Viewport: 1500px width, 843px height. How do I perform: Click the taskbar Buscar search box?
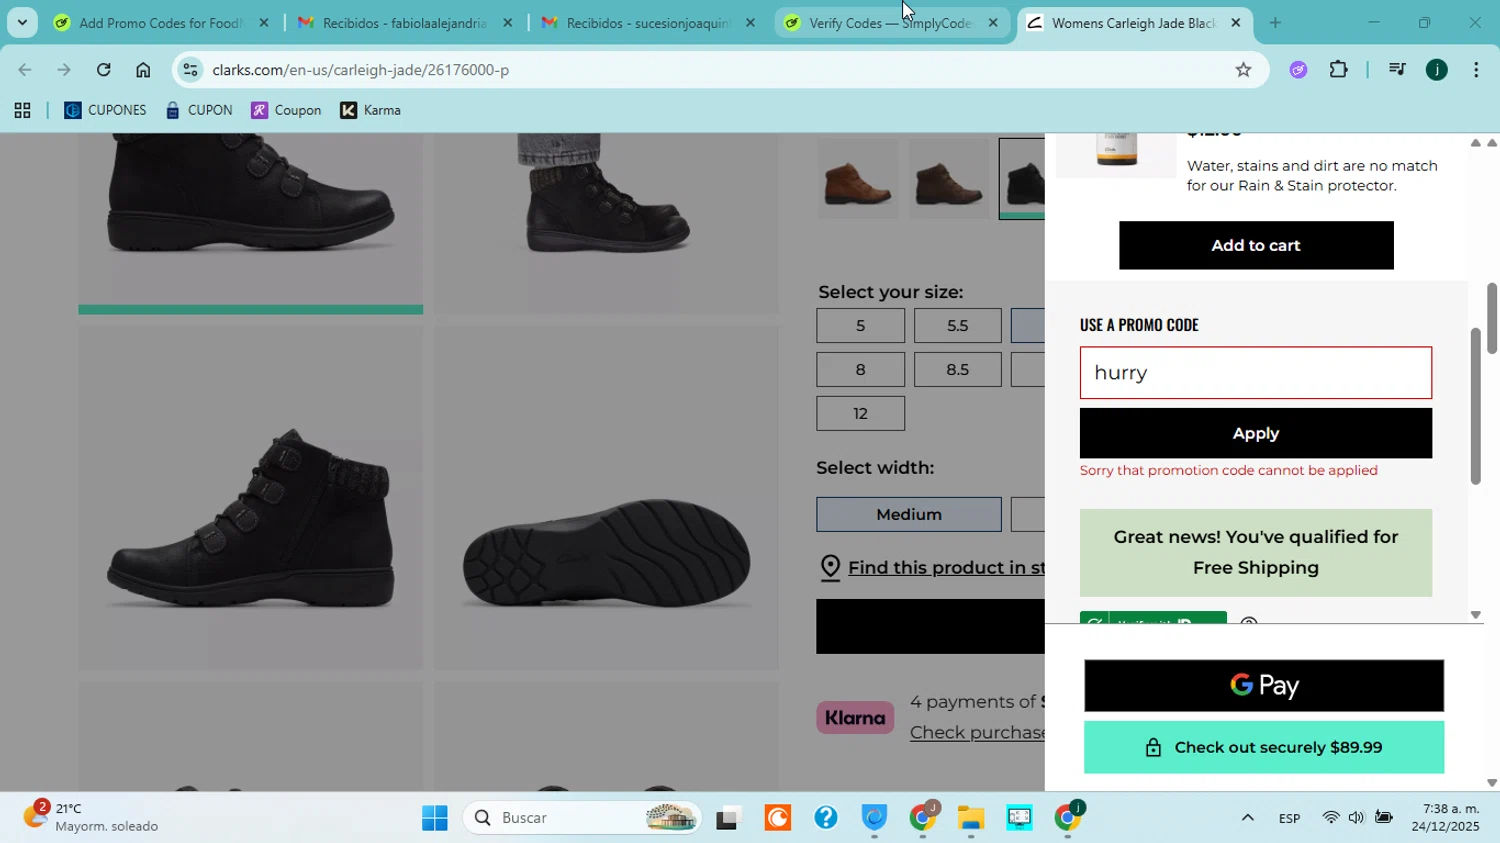point(582,818)
